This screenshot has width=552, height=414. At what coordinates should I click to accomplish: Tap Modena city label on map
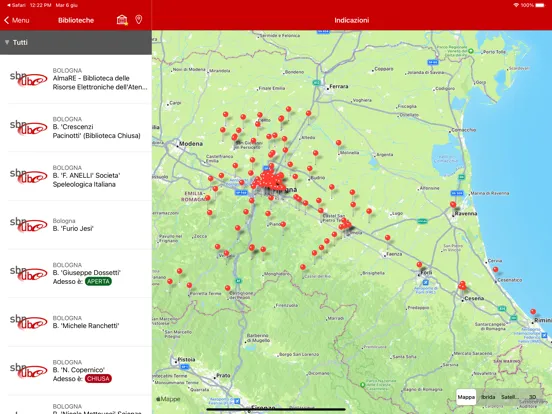click(190, 144)
